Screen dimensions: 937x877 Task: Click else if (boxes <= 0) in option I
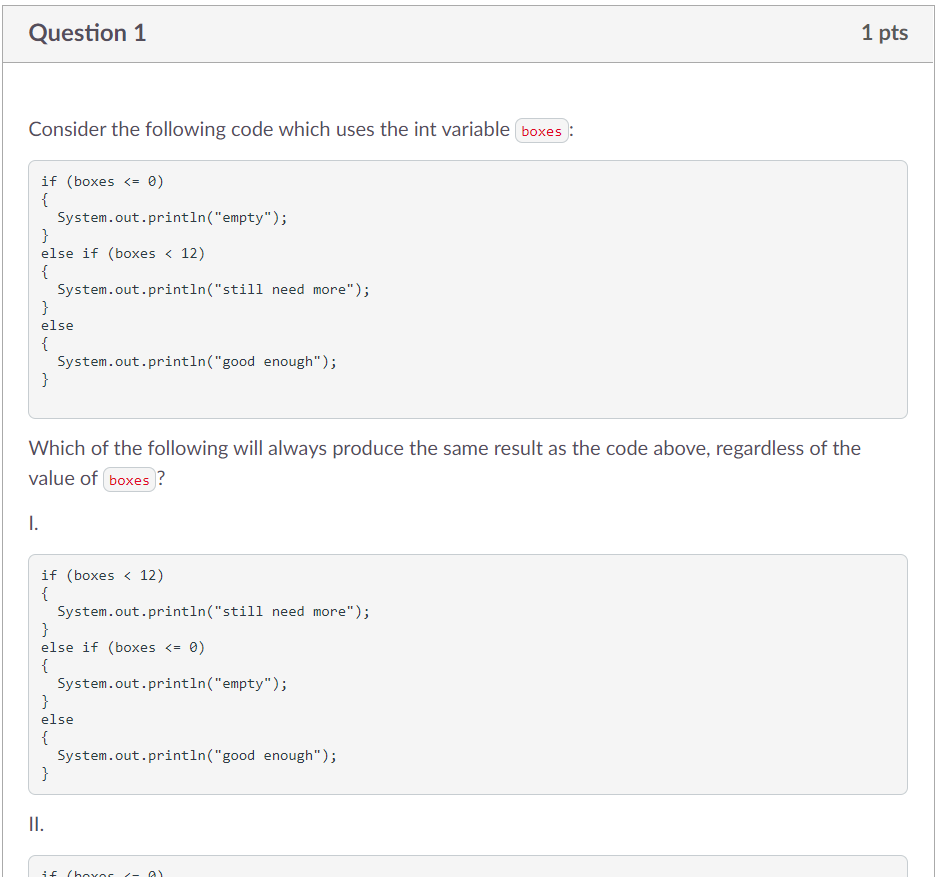[123, 647]
